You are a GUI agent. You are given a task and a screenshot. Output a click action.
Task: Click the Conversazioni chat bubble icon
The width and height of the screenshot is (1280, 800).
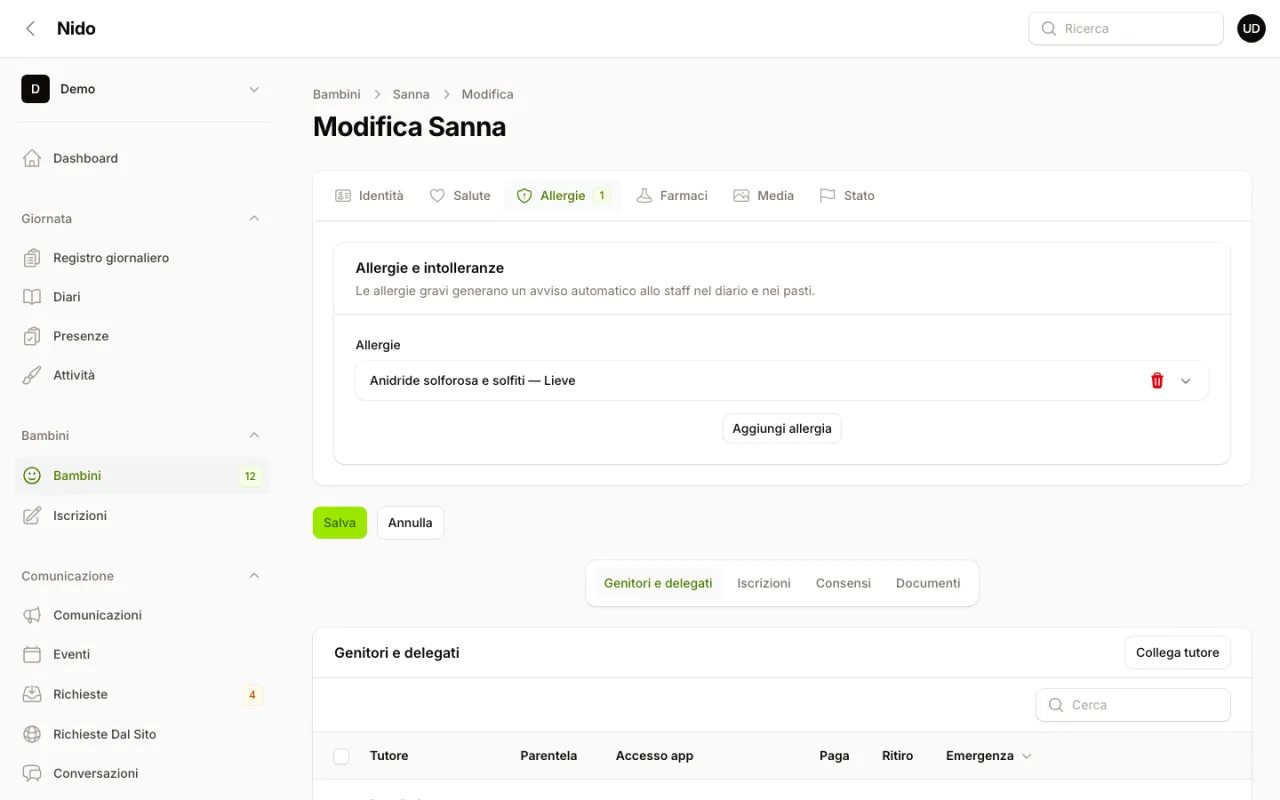click(32, 773)
